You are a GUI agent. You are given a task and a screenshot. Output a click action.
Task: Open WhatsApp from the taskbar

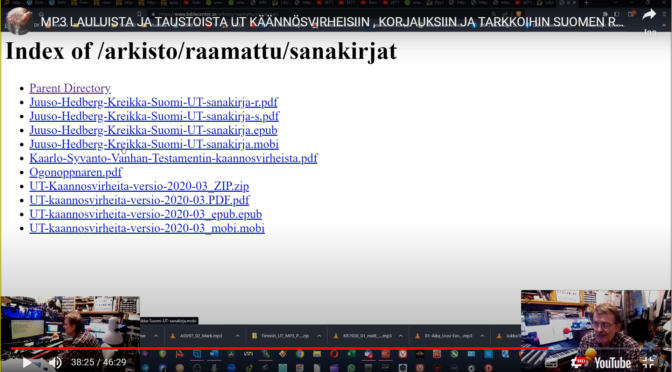click(x=351, y=368)
